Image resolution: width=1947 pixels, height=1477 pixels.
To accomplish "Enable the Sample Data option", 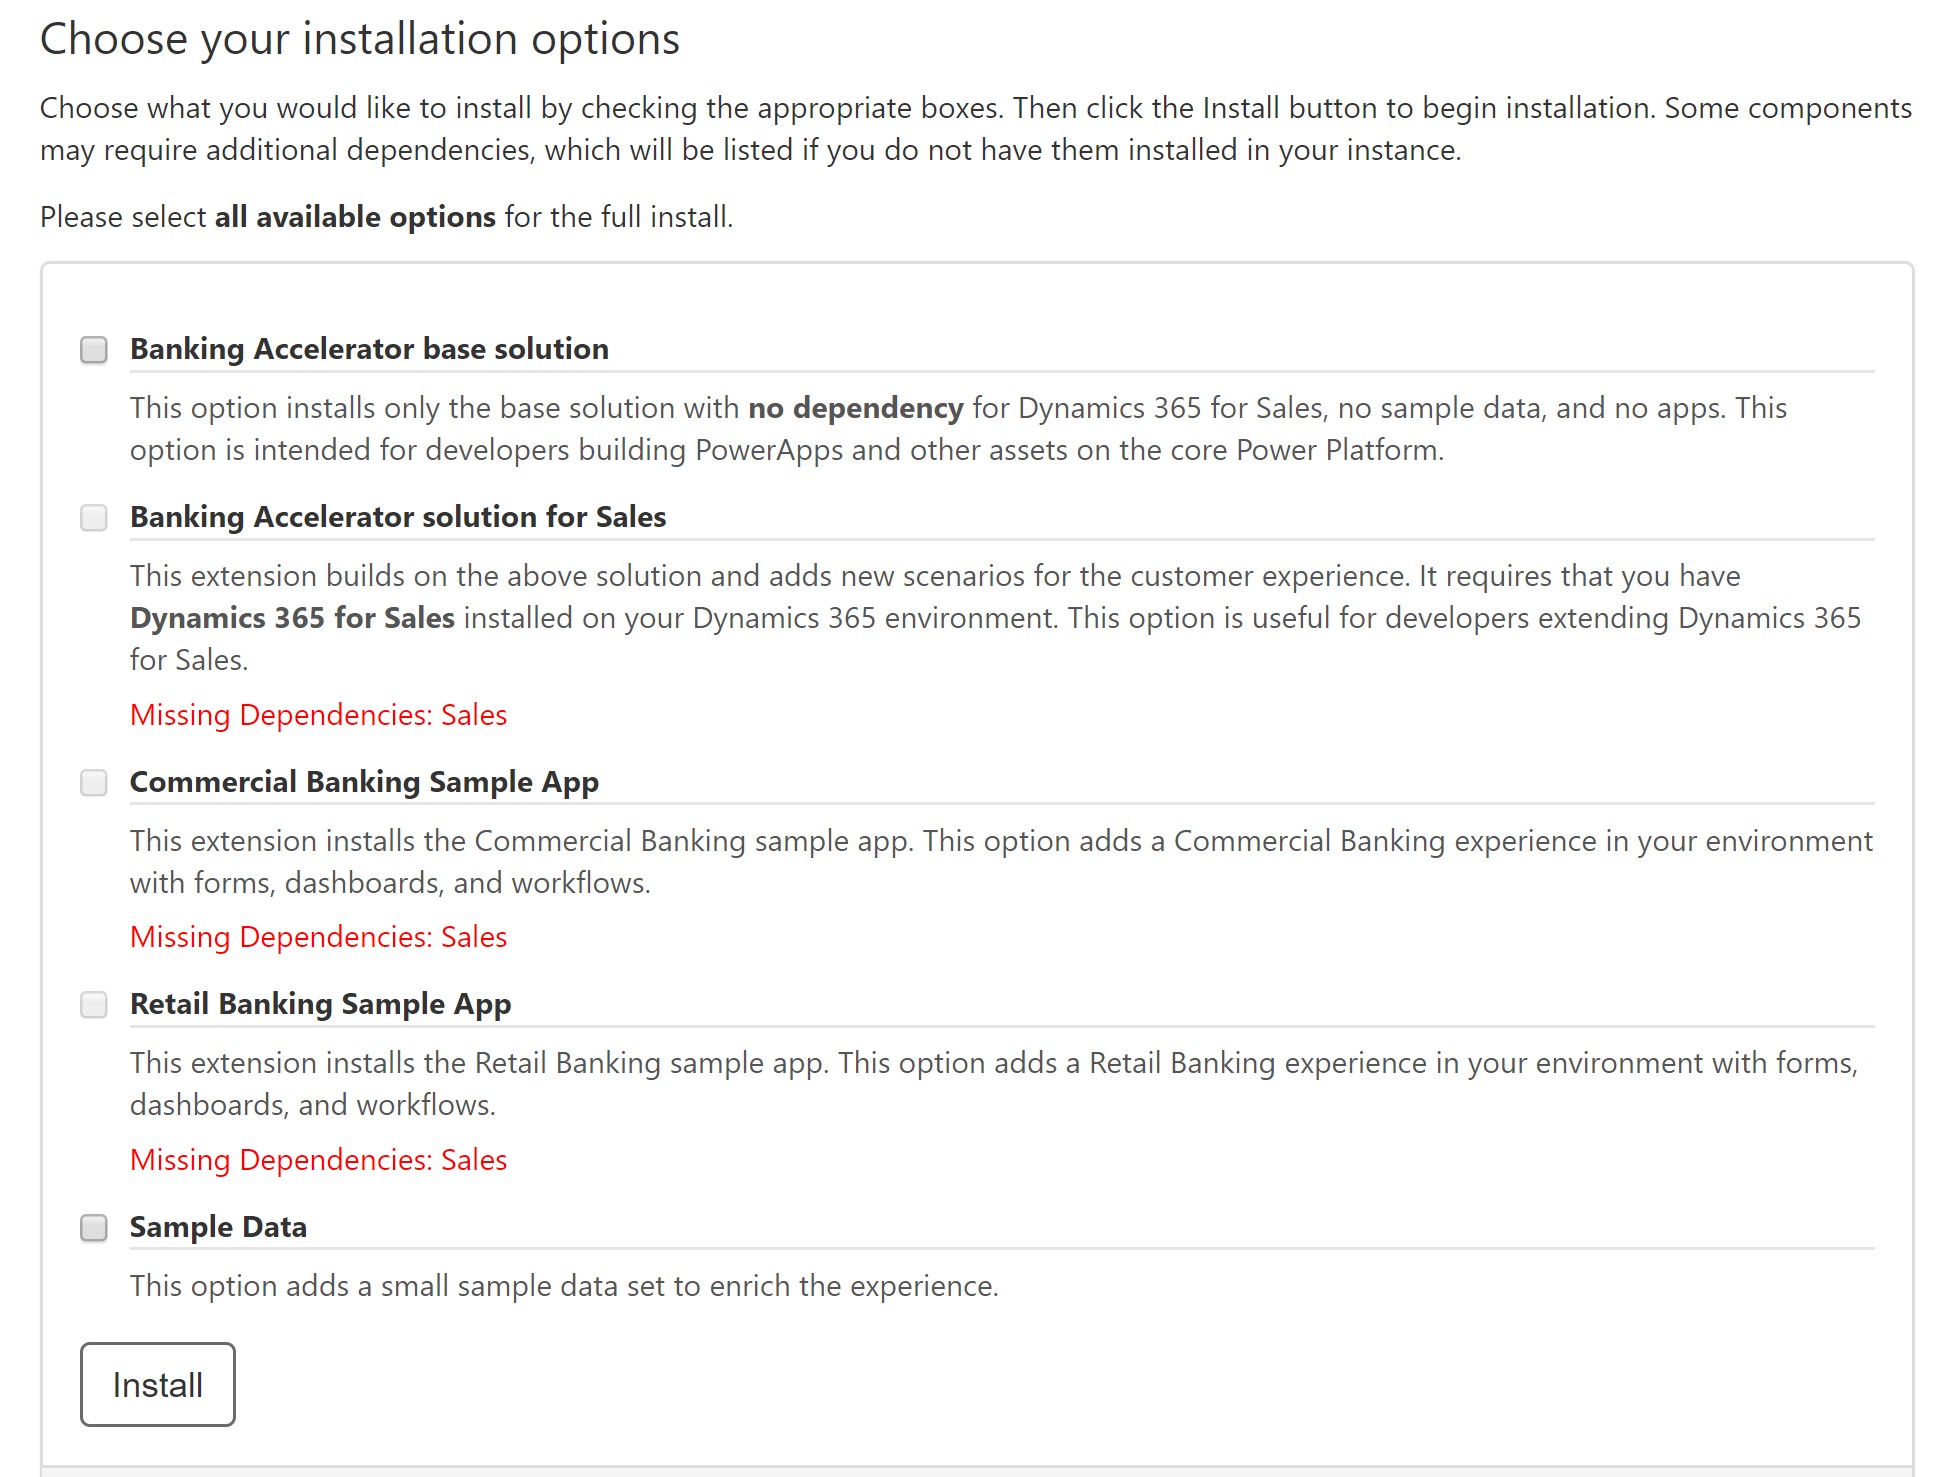I will point(94,1228).
